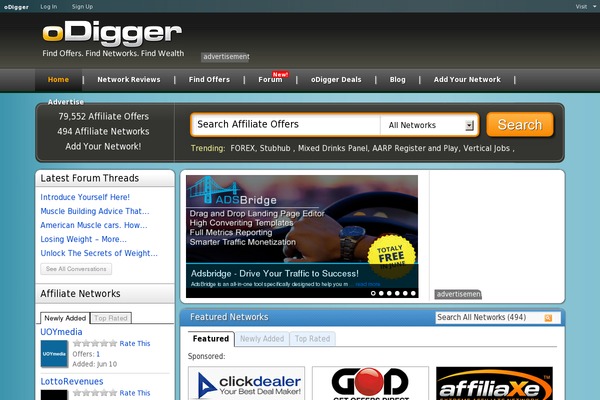Open Network Reviews in navigation bar
The image size is (600, 400).
pos(128,80)
